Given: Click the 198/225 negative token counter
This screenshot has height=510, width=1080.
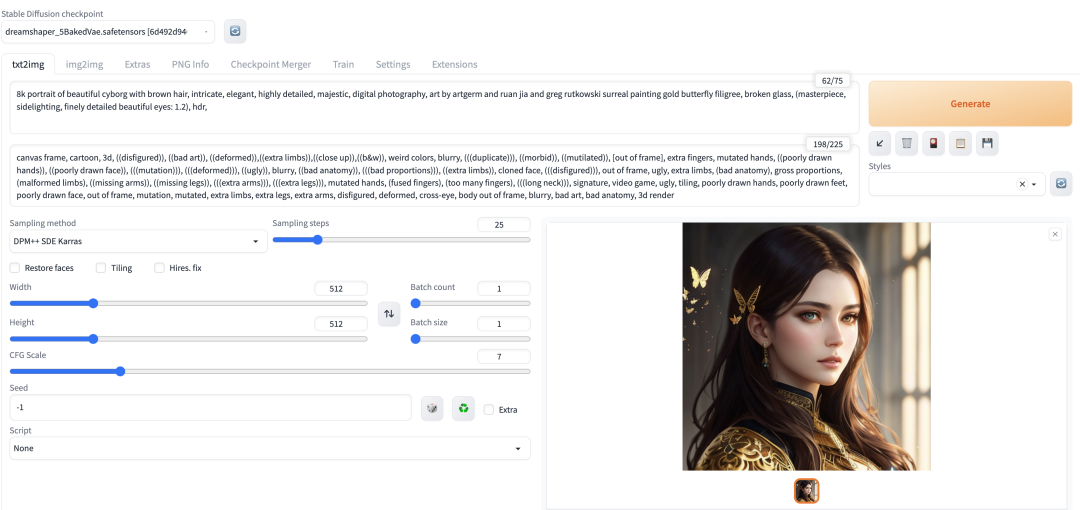Looking at the screenshot, I should 828,144.
